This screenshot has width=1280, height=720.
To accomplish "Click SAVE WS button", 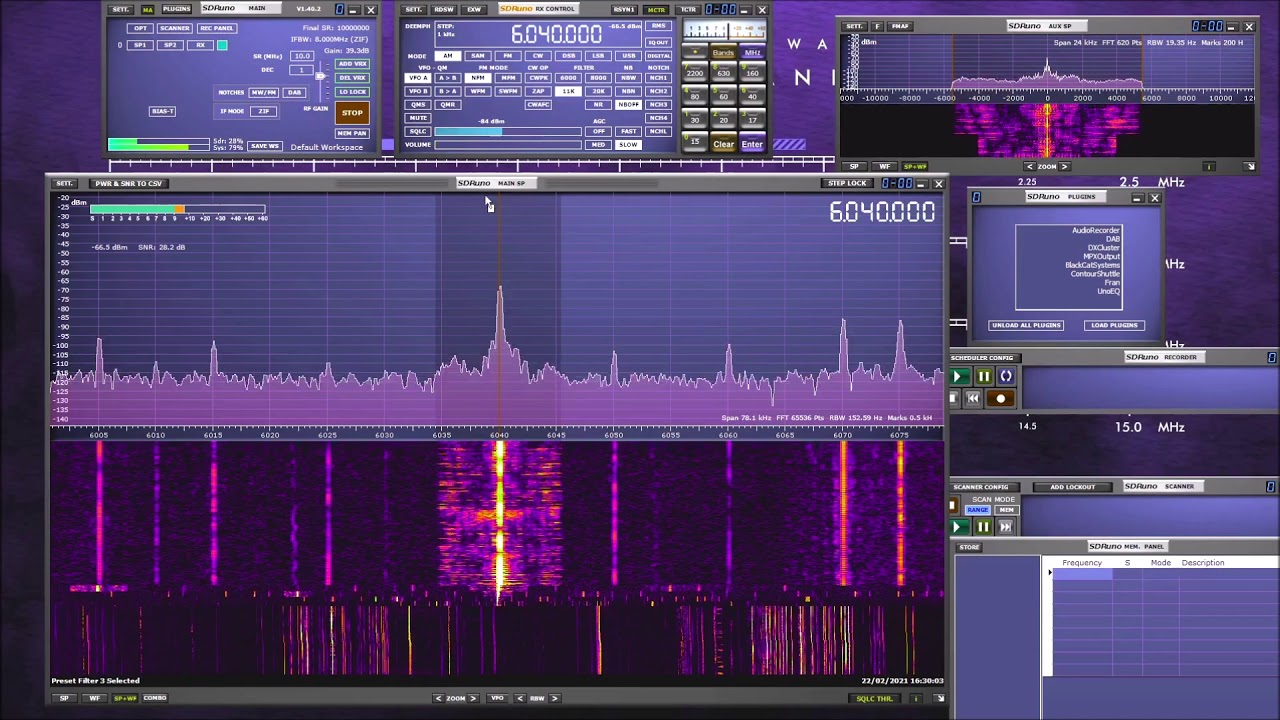I will point(265,146).
